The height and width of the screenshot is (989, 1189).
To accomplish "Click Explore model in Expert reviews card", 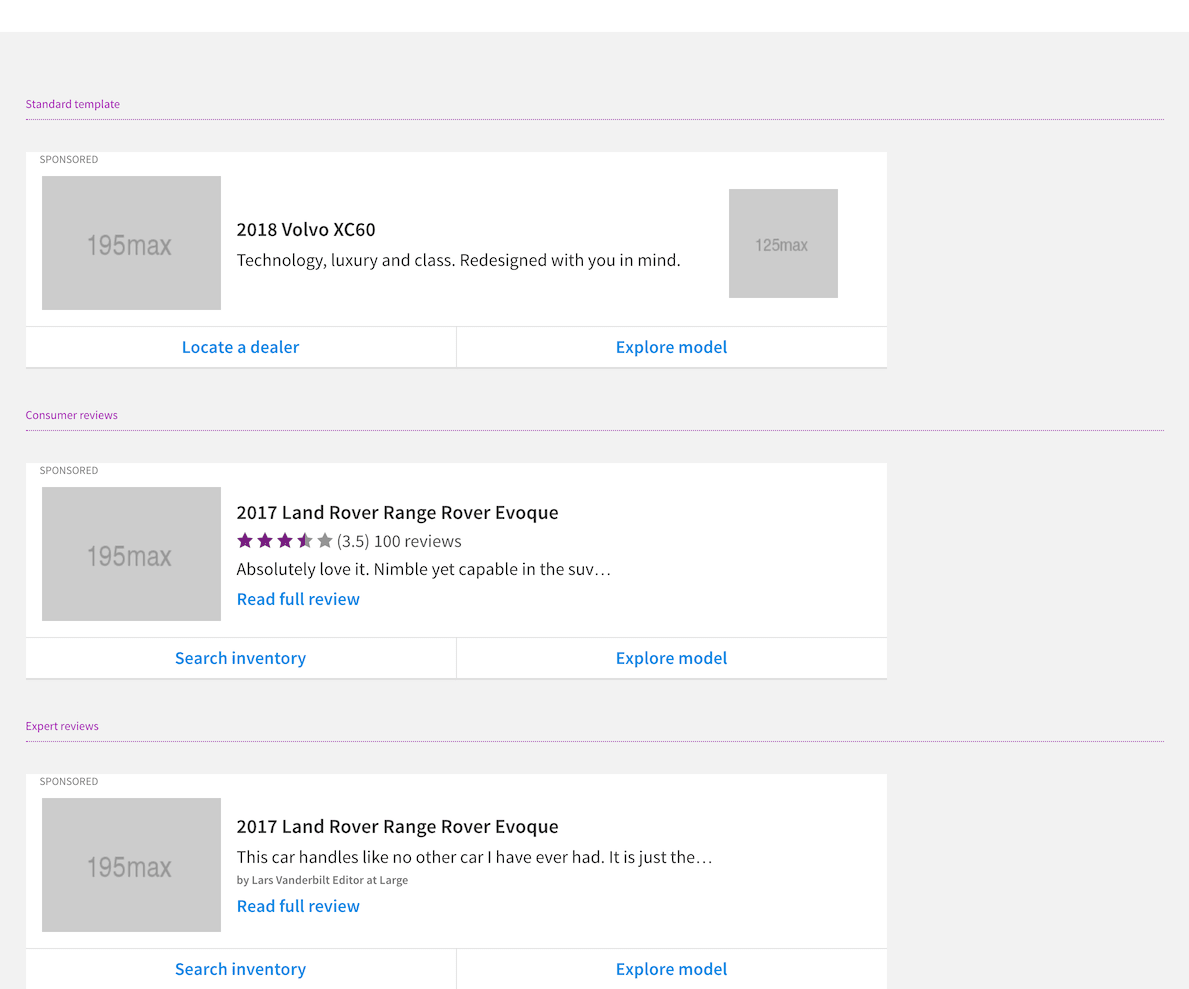I will [x=671, y=969].
